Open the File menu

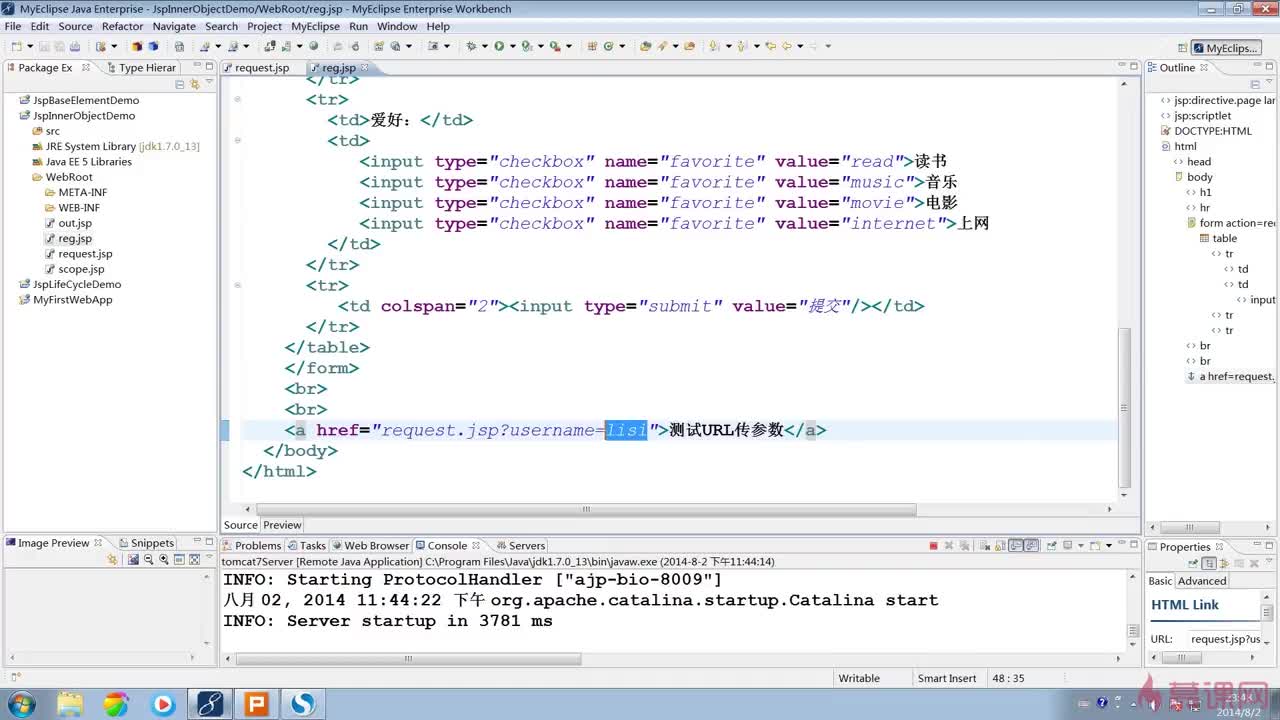tap(13, 26)
